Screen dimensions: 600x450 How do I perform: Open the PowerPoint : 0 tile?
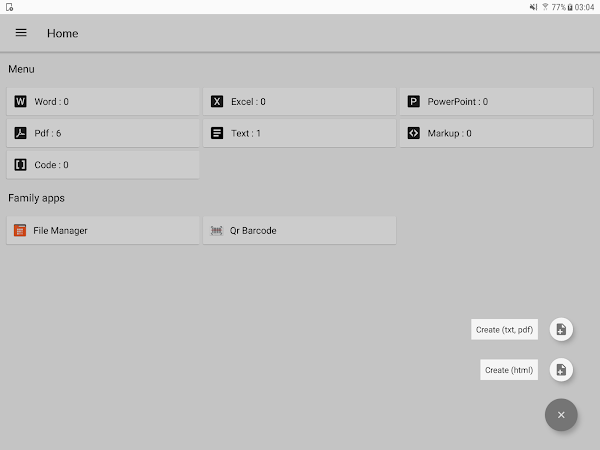click(x=496, y=101)
